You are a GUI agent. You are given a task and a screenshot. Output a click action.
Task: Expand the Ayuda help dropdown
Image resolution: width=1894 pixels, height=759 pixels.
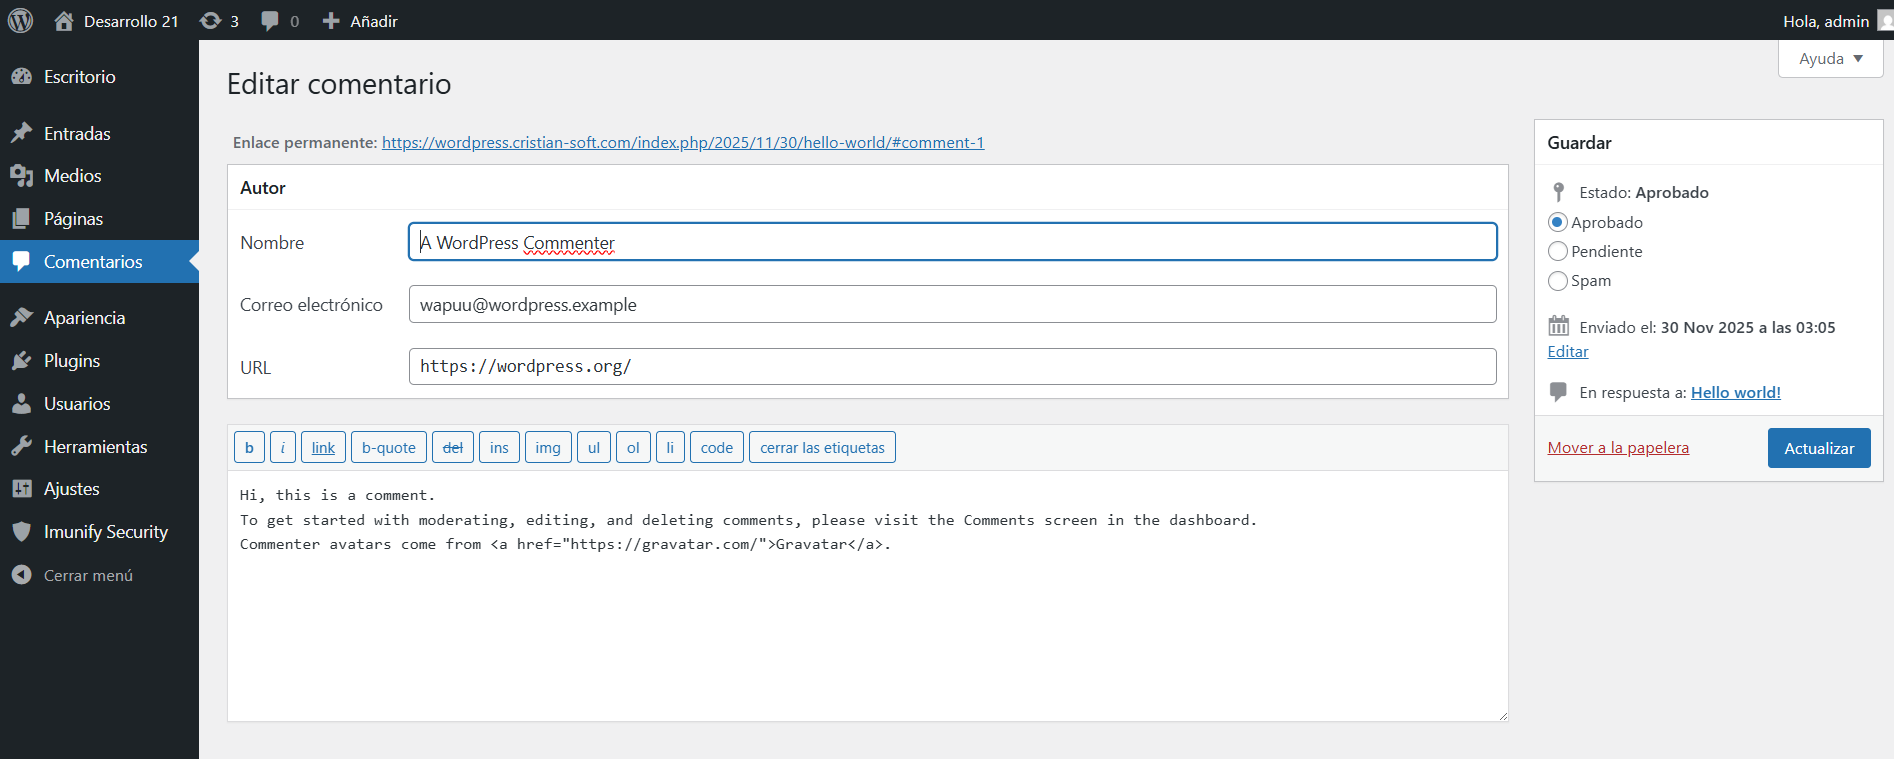point(1830,59)
